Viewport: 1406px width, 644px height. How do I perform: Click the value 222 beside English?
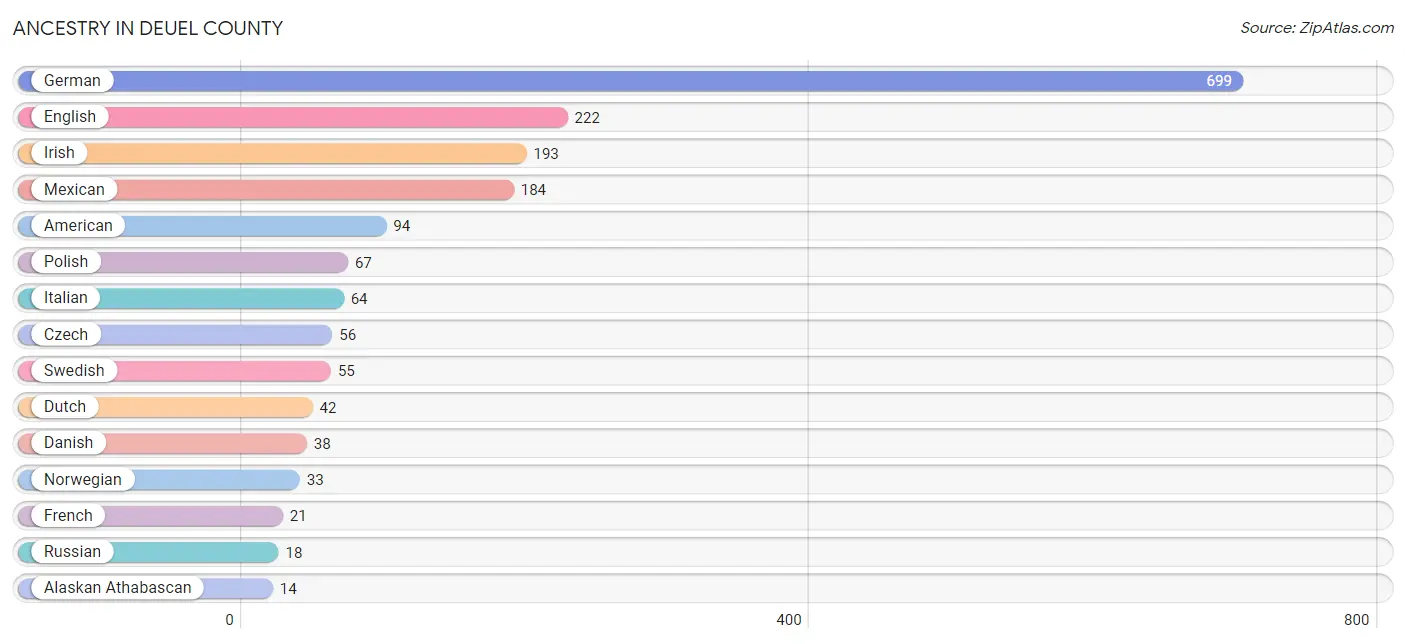tap(587, 117)
